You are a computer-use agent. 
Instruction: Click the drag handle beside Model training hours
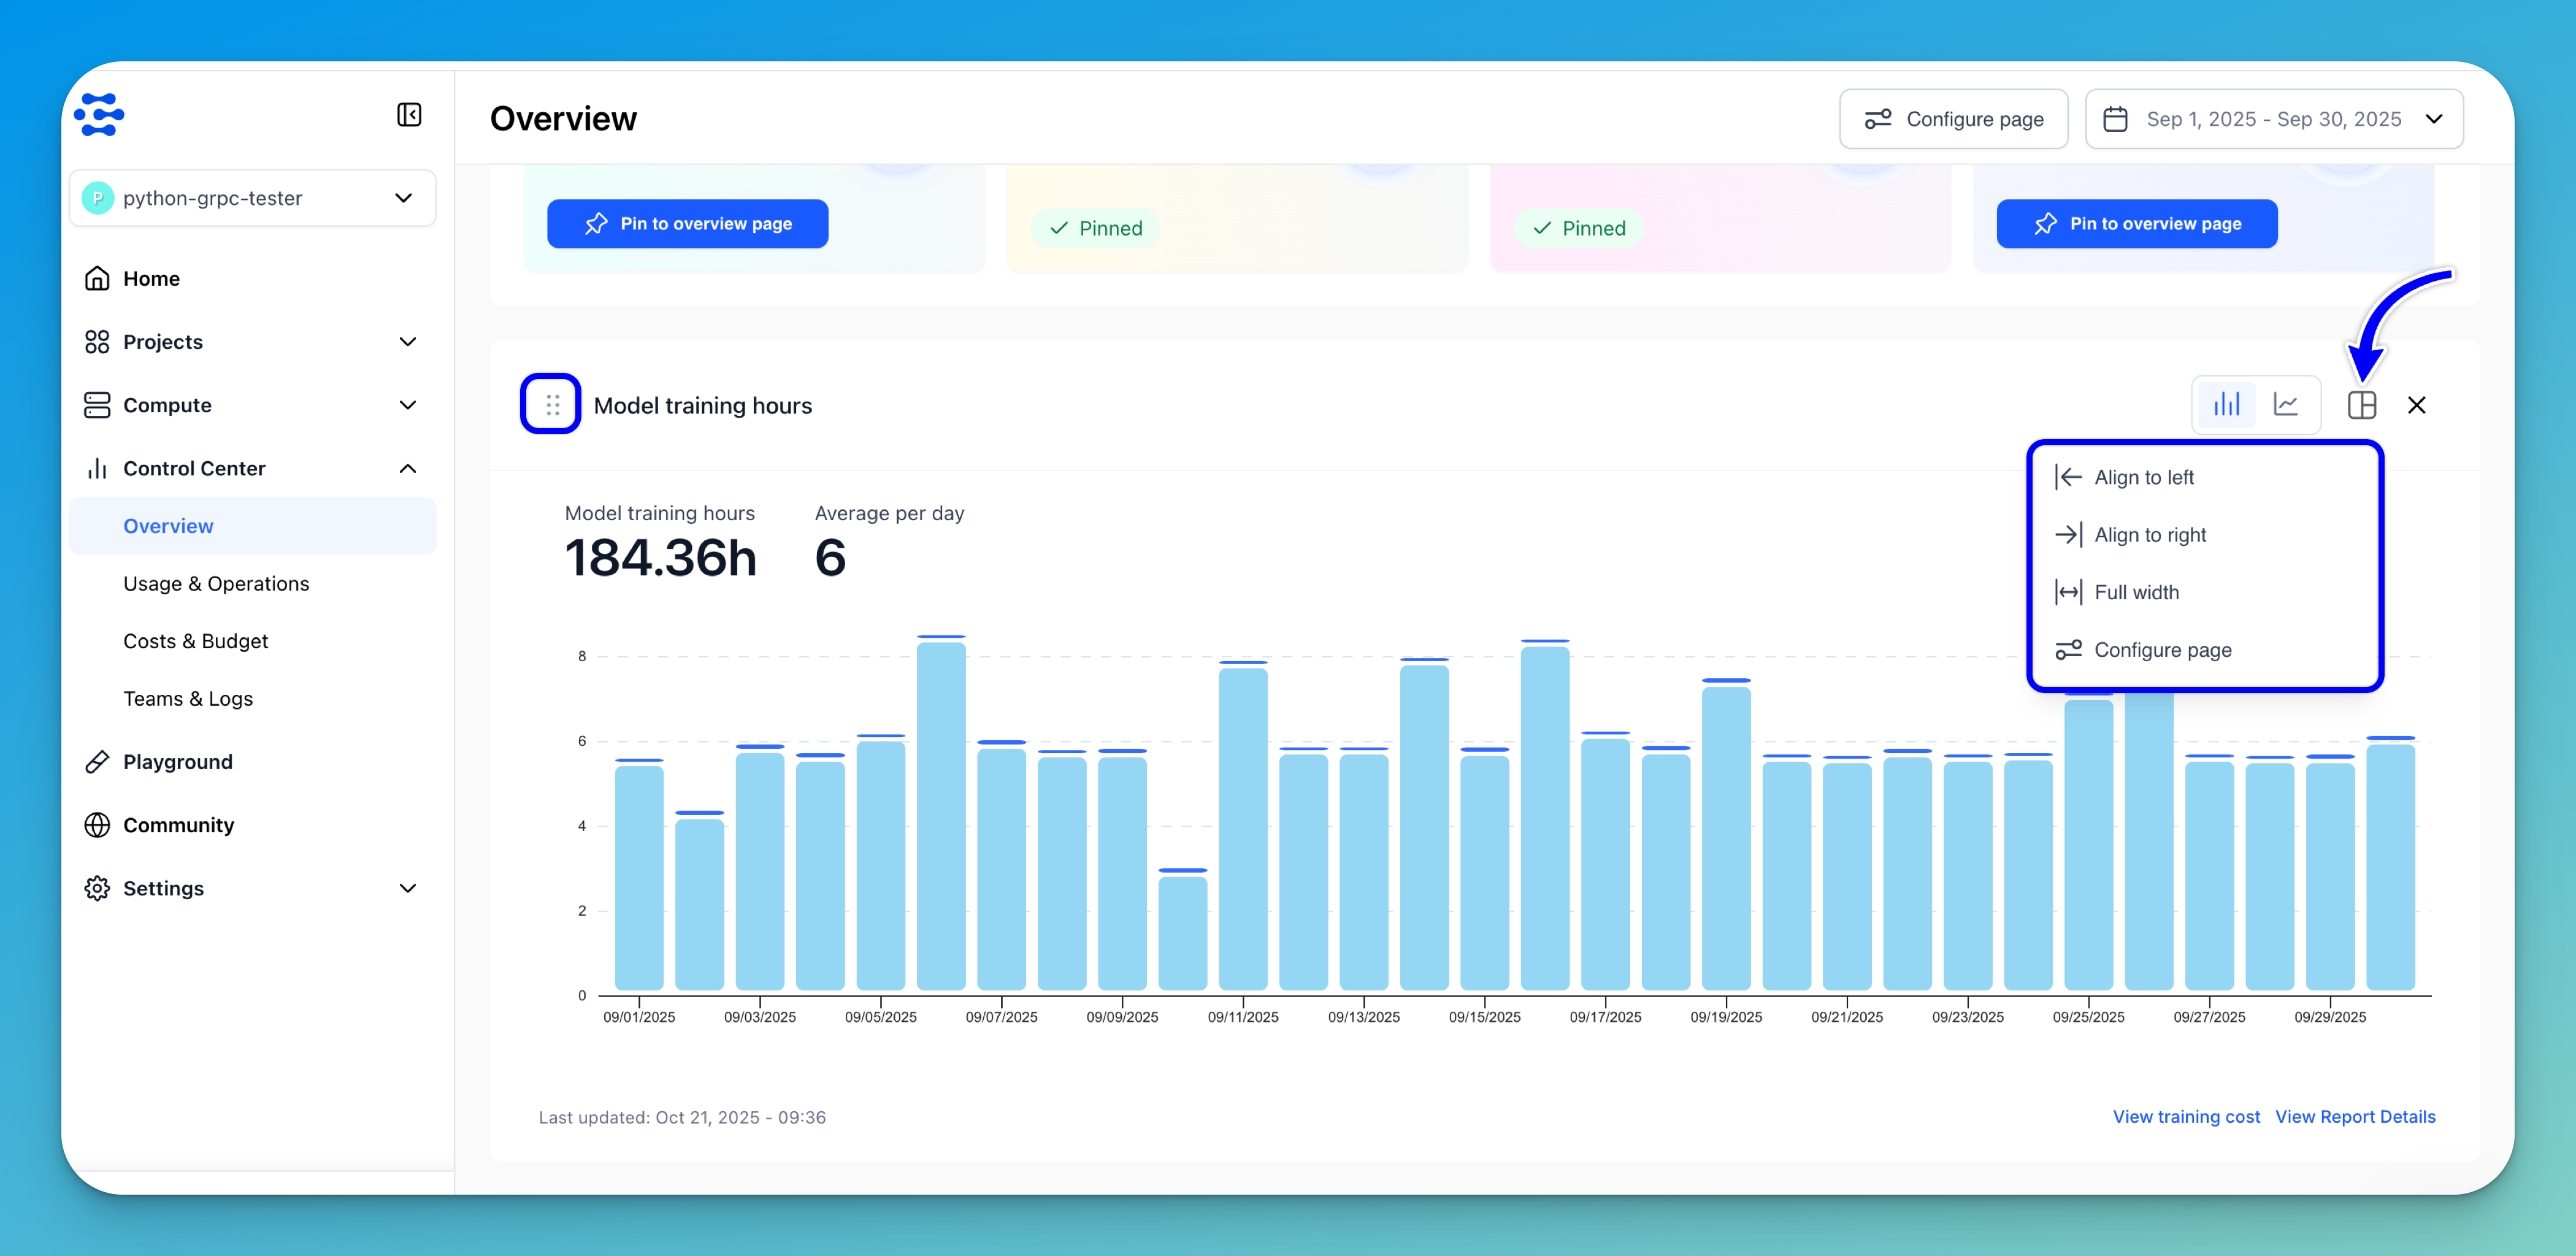tap(552, 405)
